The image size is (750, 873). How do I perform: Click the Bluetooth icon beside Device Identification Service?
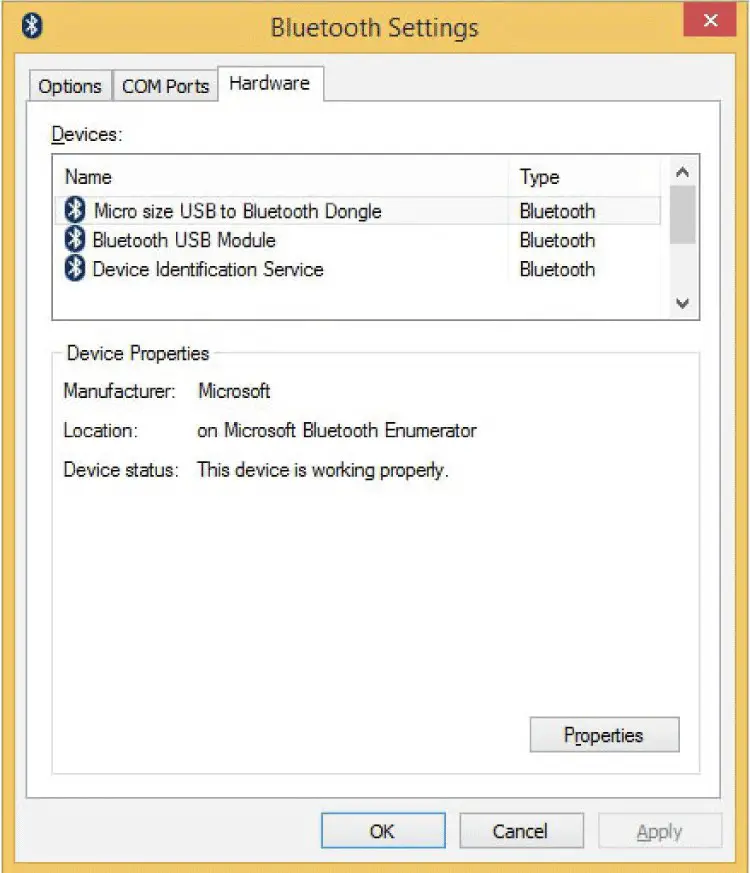75,269
